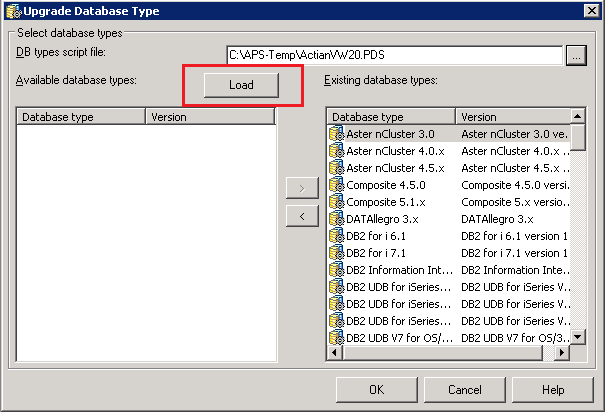Viewport: 606px width, 412px height.
Task: Click the DB2 for i 7.1 icon
Action: (337, 252)
